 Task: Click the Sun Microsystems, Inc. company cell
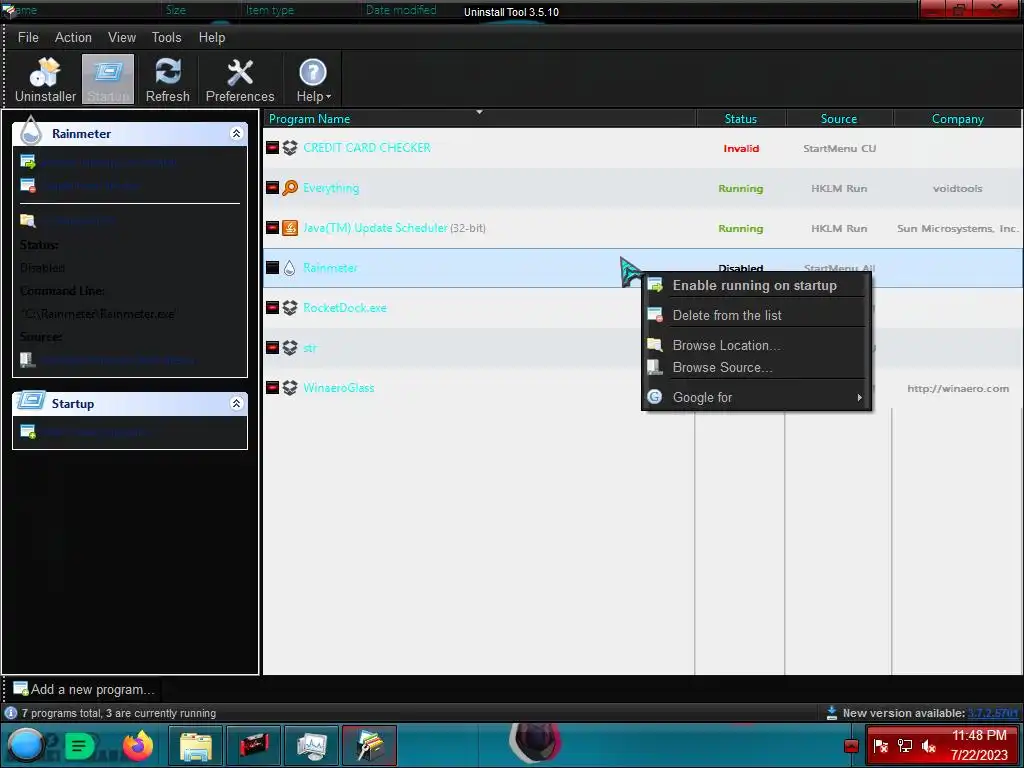957,228
